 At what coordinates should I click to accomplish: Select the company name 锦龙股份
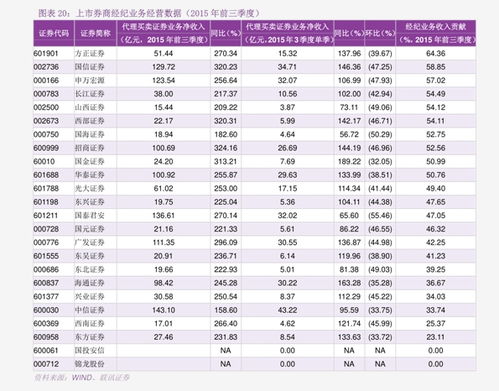tap(89, 364)
